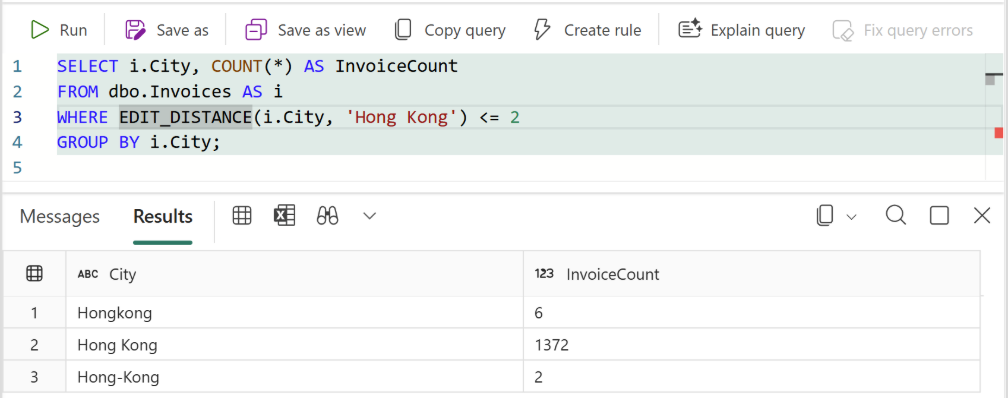Click EDIT_DISTANCE in the query editor
1008x399 pixels.
pos(186,118)
